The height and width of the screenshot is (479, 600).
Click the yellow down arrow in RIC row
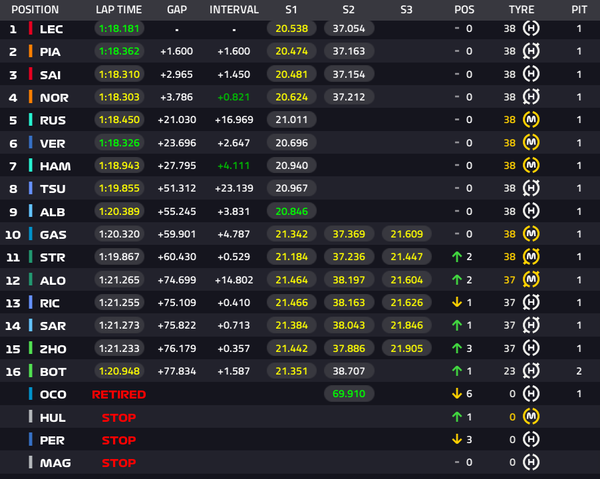pos(457,303)
